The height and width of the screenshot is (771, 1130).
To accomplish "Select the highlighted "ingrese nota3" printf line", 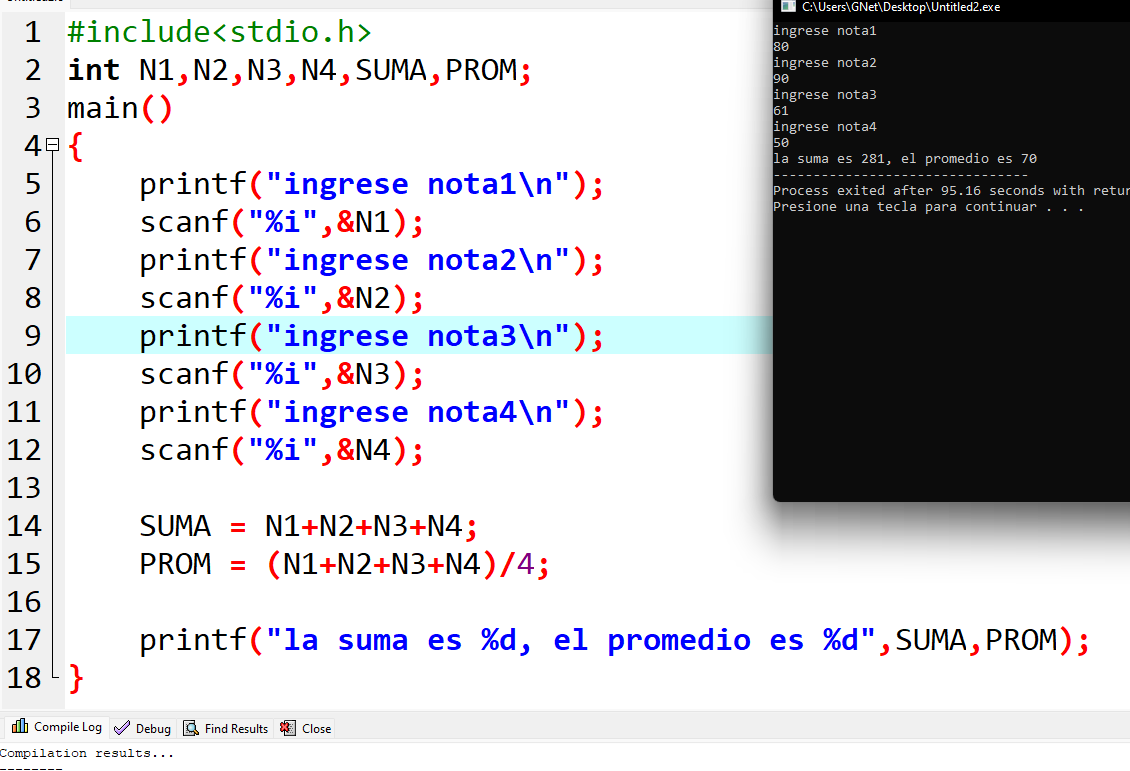I will click(372, 336).
